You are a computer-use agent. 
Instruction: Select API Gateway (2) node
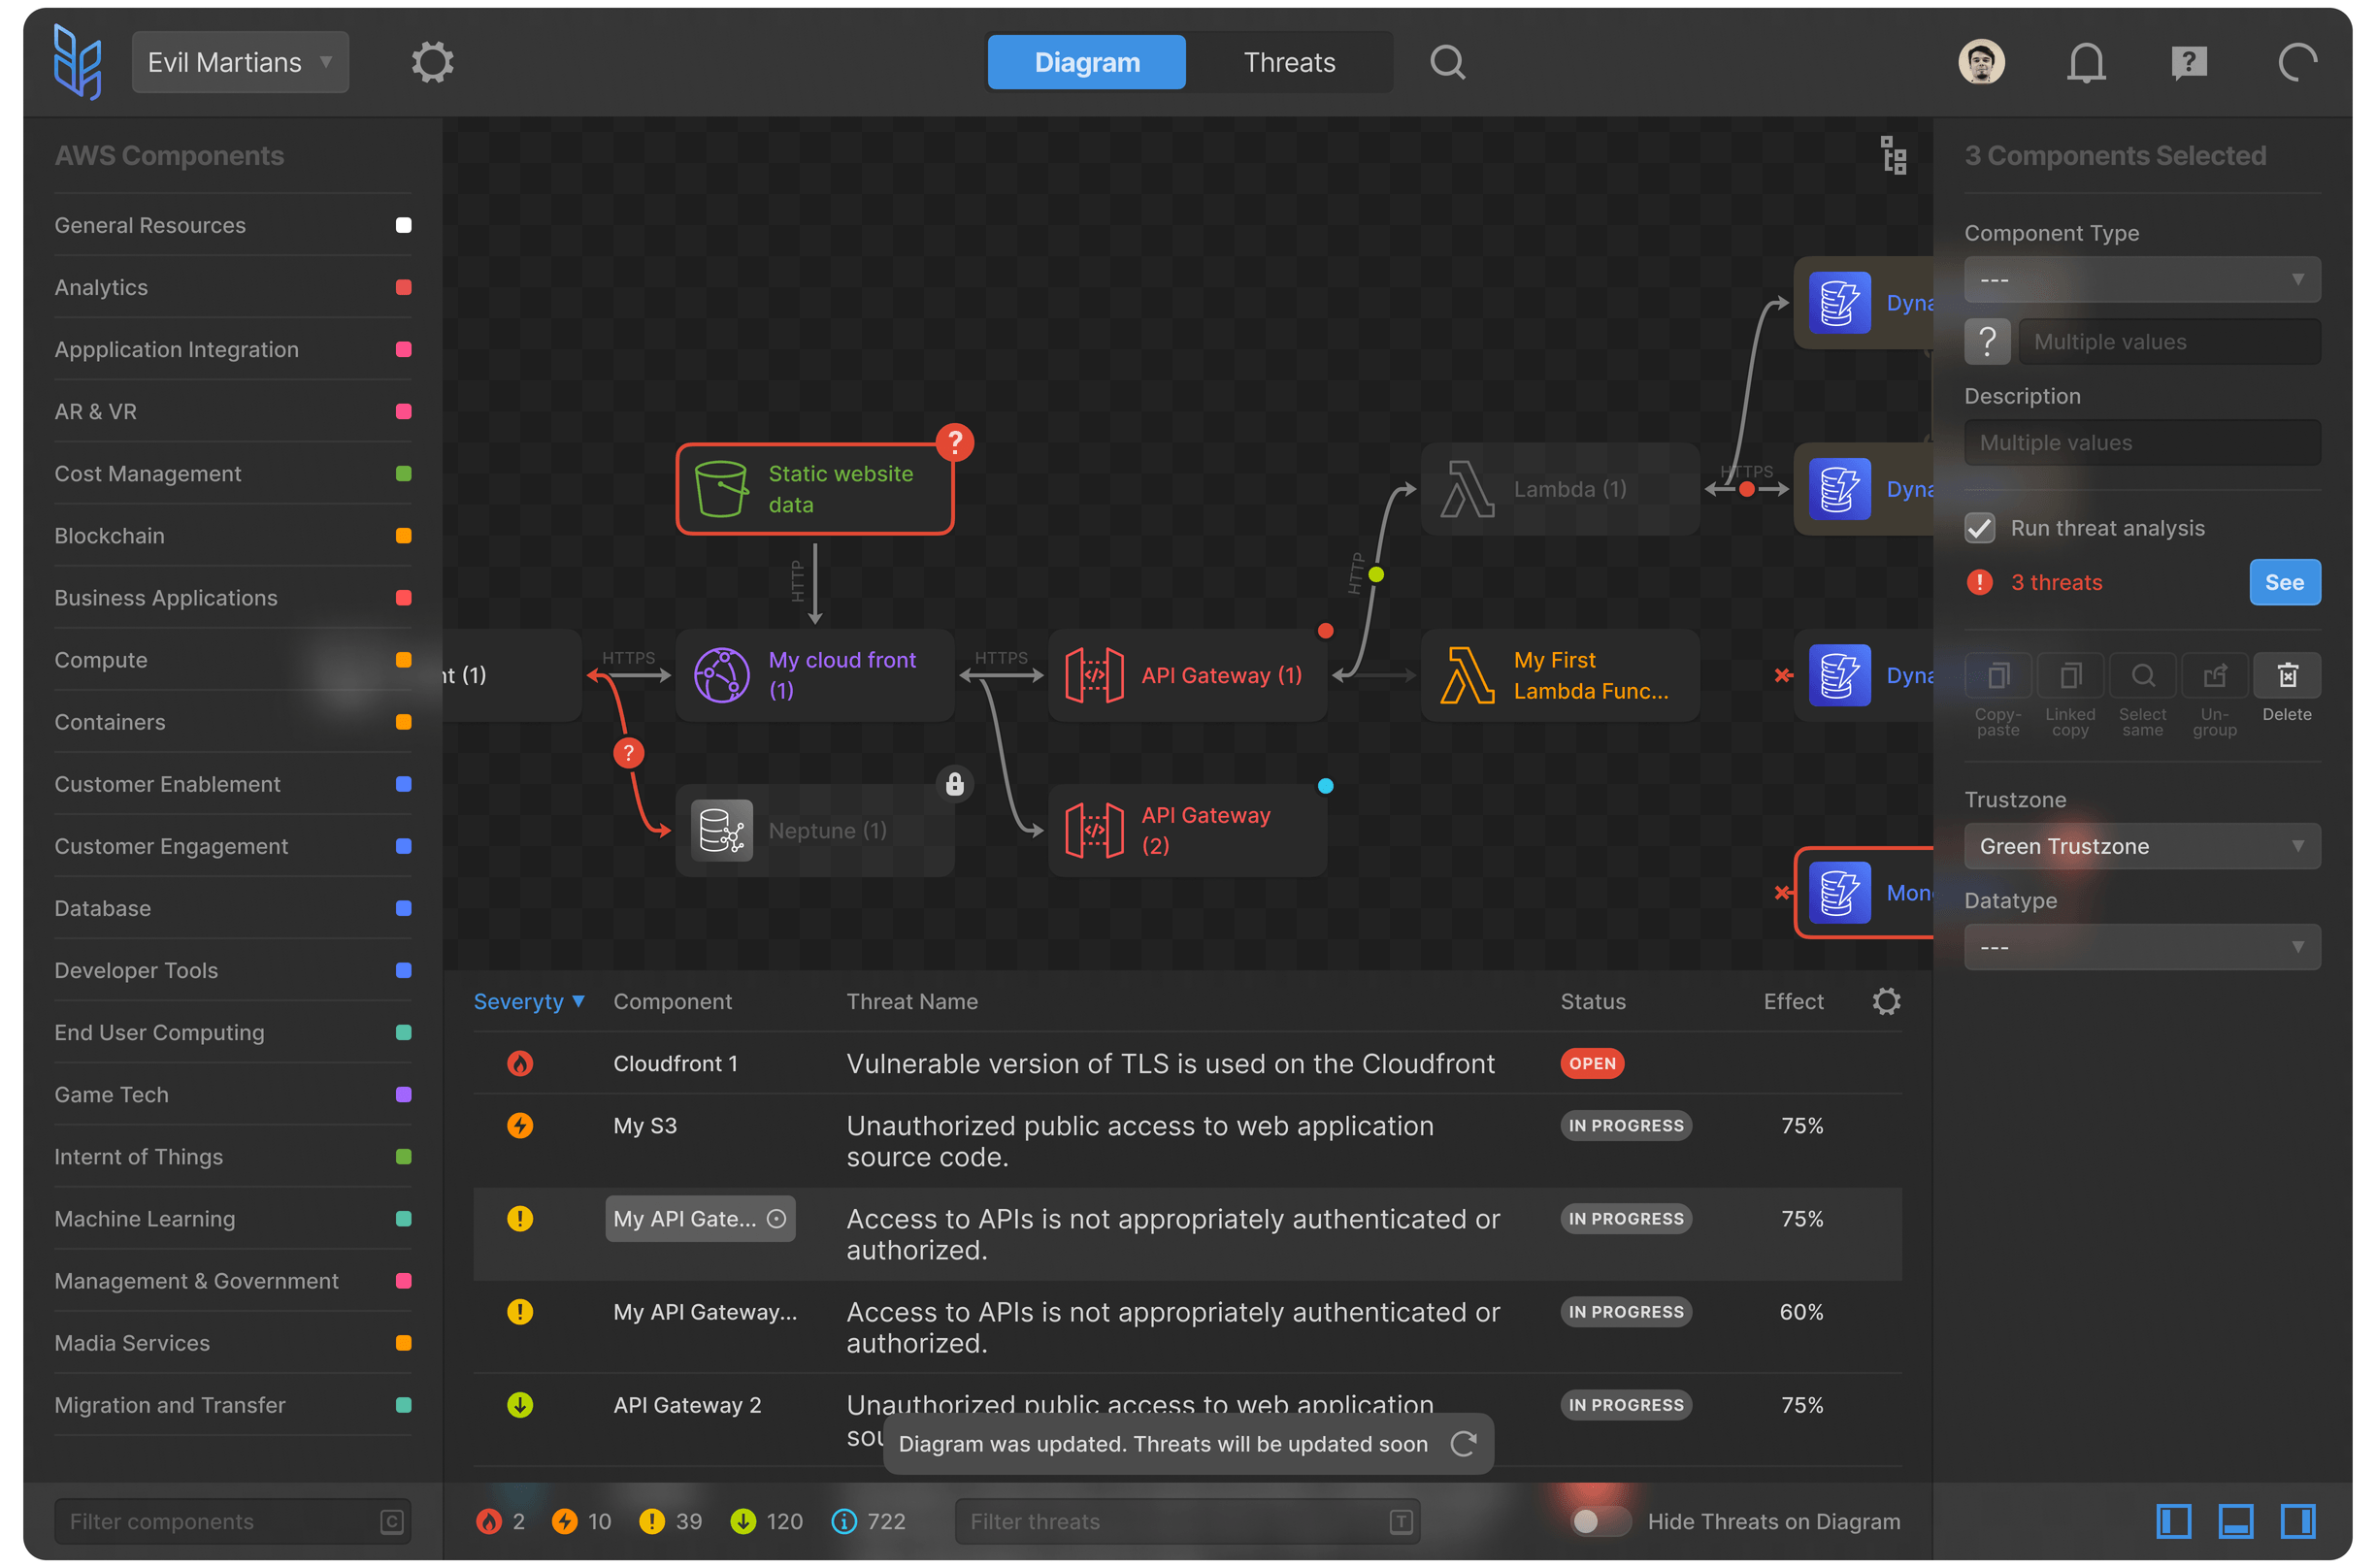[x=1187, y=830]
